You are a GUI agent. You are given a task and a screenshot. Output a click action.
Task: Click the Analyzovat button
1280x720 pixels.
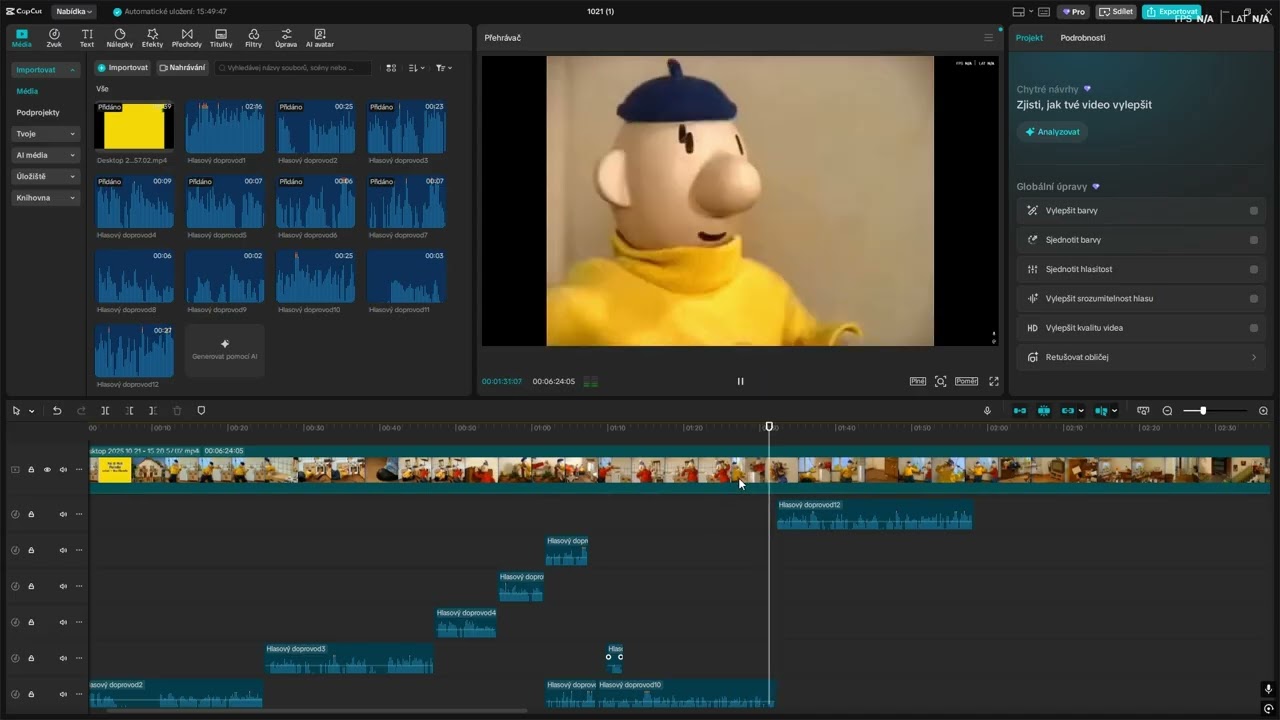point(1052,132)
